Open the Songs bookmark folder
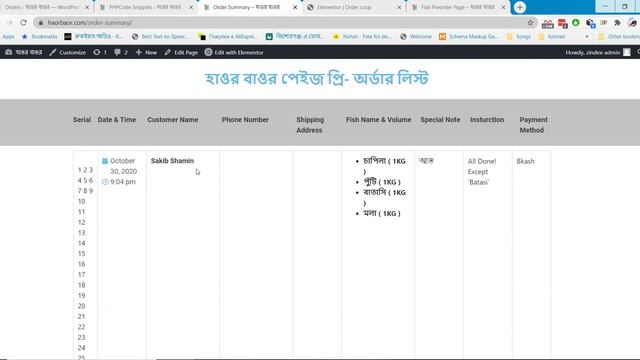 pyautogui.click(x=518, y=37)
